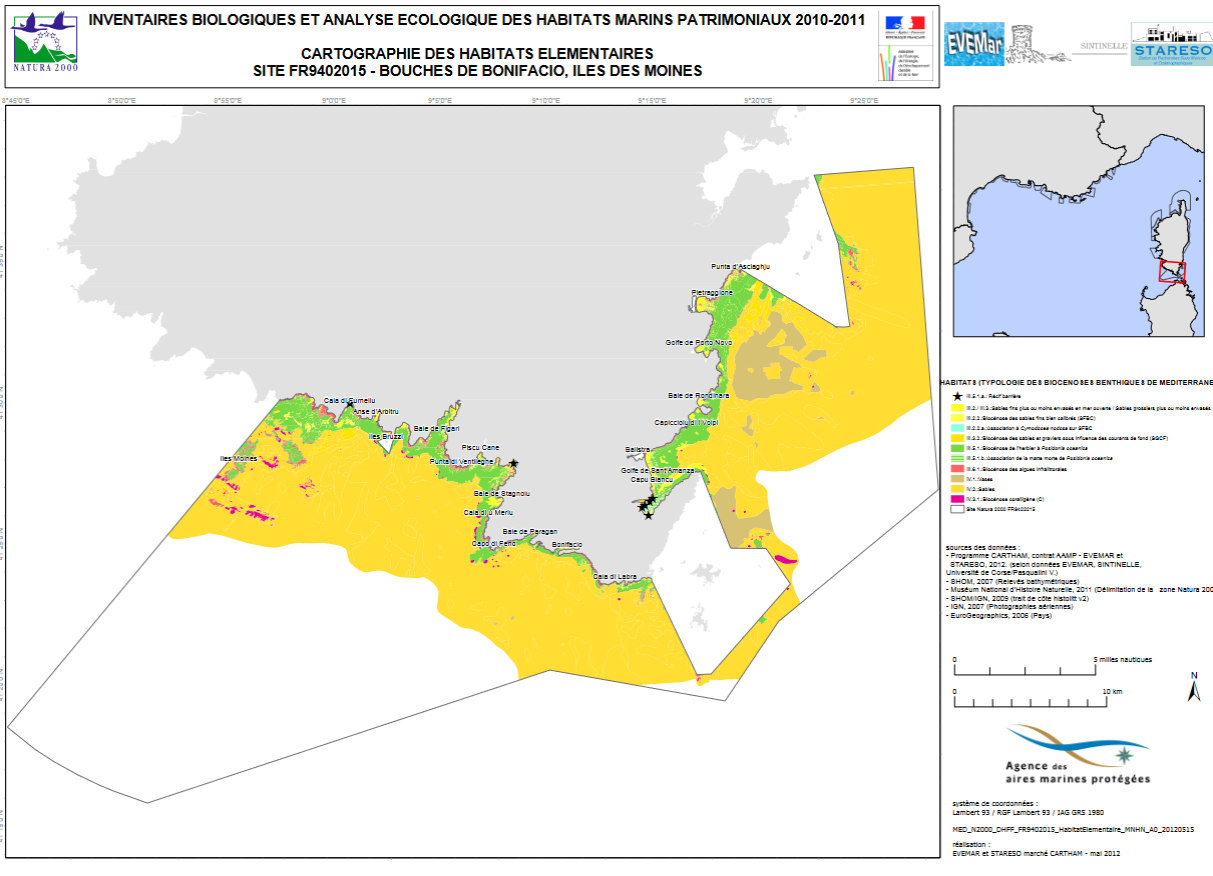
Task: Select the black star Récif barrière legend symbol
Action: (959, 397)
